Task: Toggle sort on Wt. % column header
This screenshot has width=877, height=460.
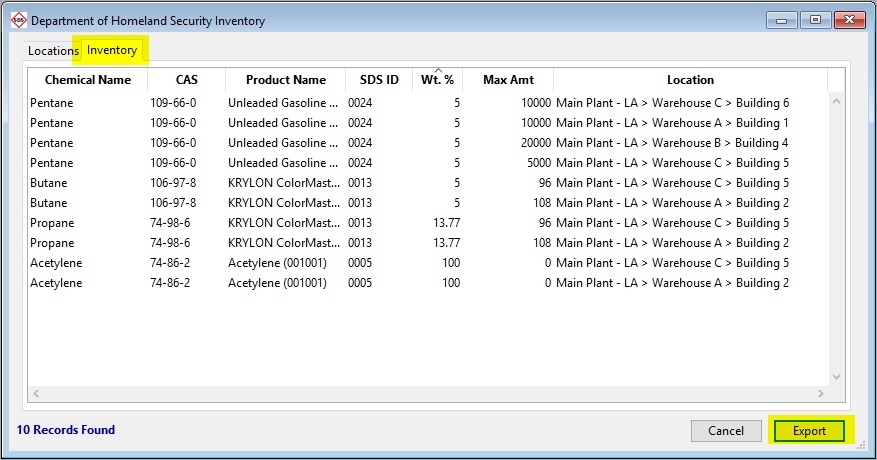Action: point(437,80)
